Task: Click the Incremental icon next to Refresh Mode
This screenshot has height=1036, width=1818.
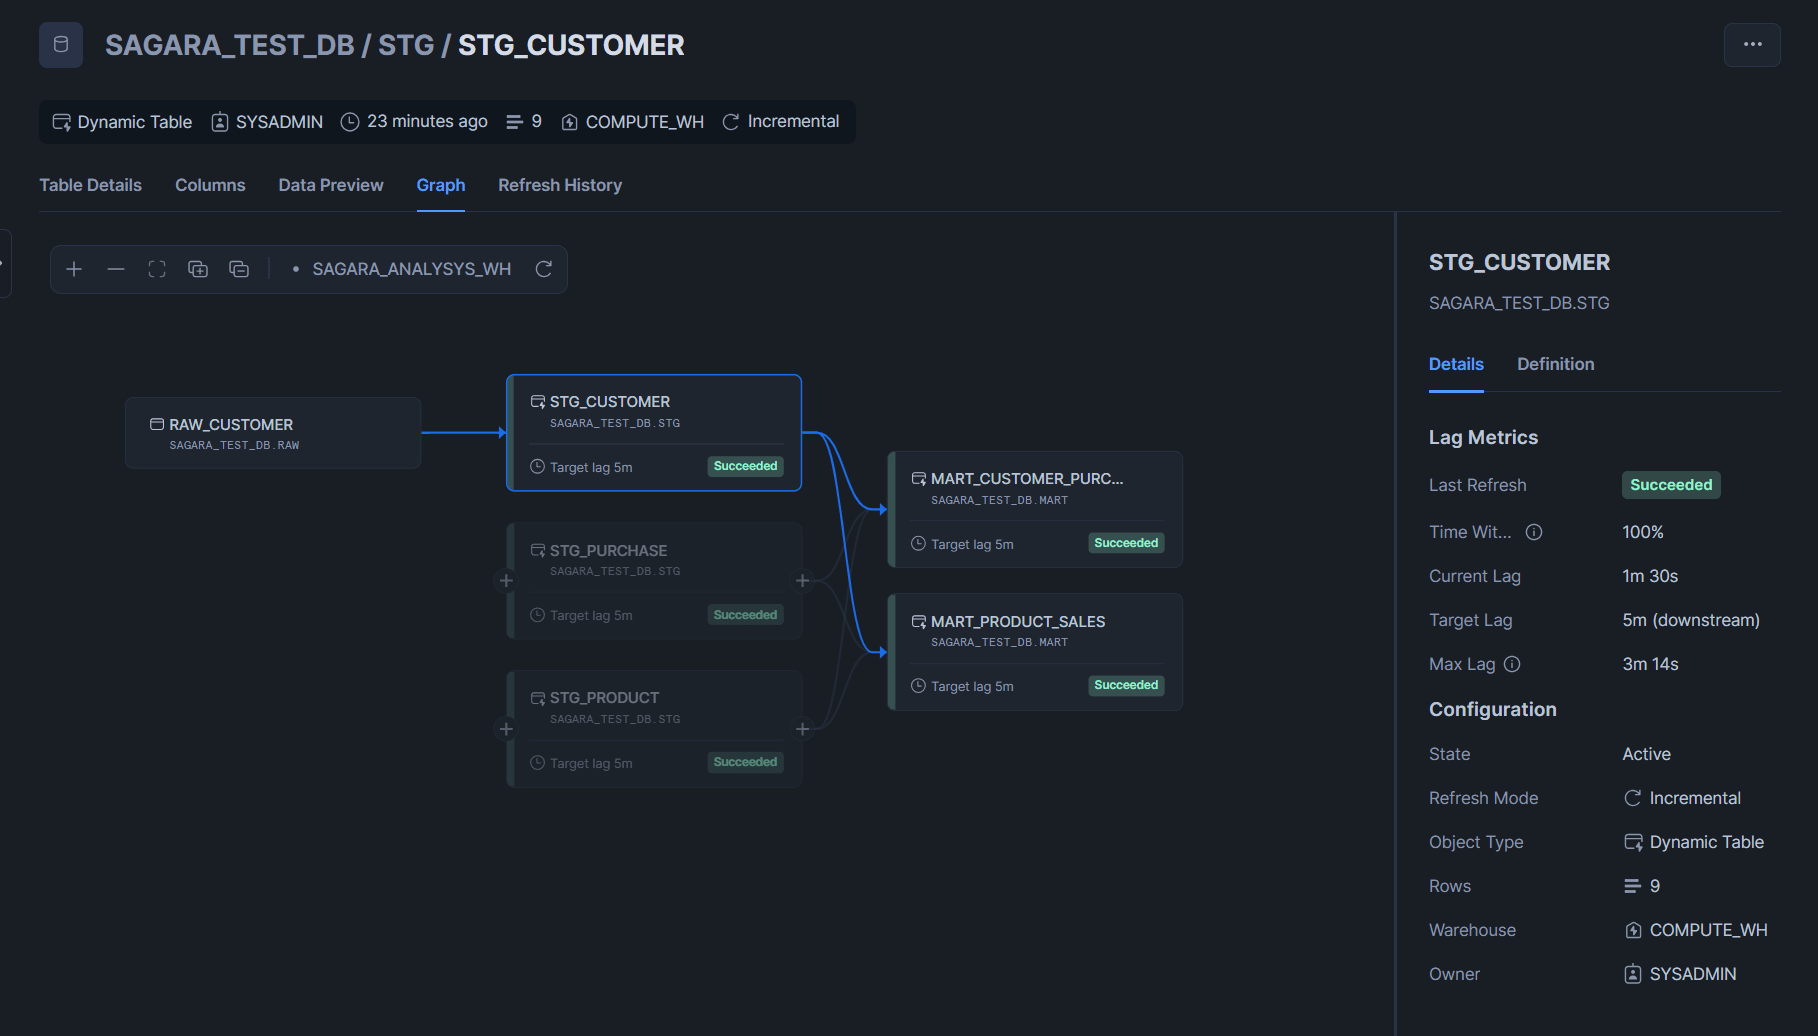Action: pos(1633,798)
